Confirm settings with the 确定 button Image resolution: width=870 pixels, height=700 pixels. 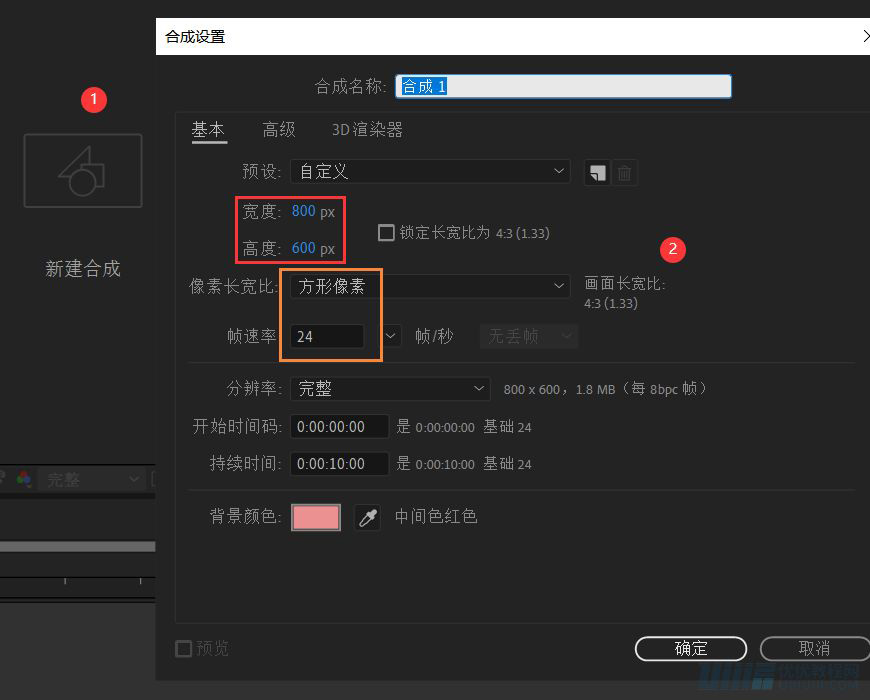click(x=690, y=648)
